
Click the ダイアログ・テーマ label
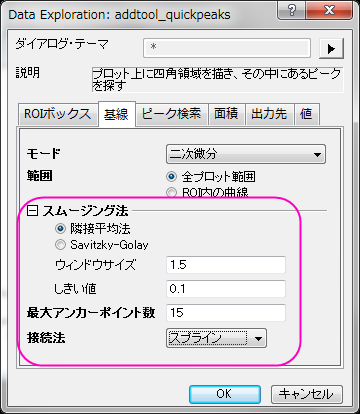pyautogui.click(x=62, y=44)
